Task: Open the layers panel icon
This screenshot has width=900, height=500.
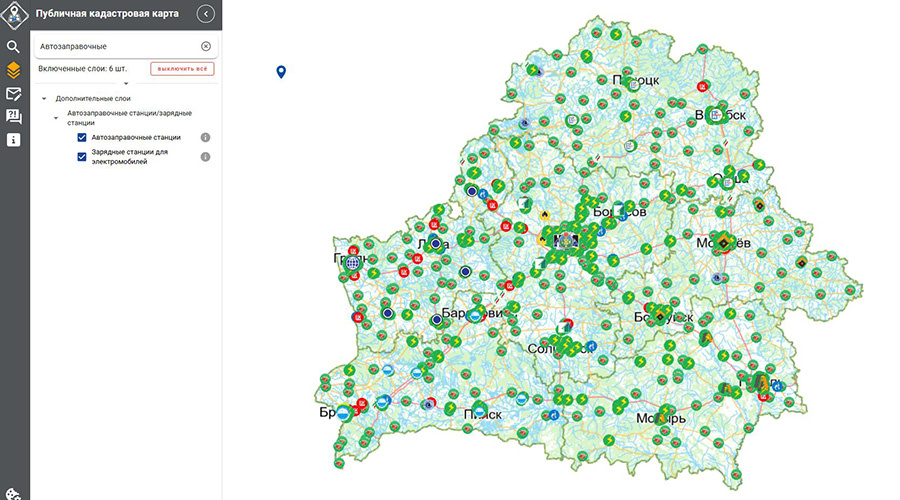Action: (13, 71)
